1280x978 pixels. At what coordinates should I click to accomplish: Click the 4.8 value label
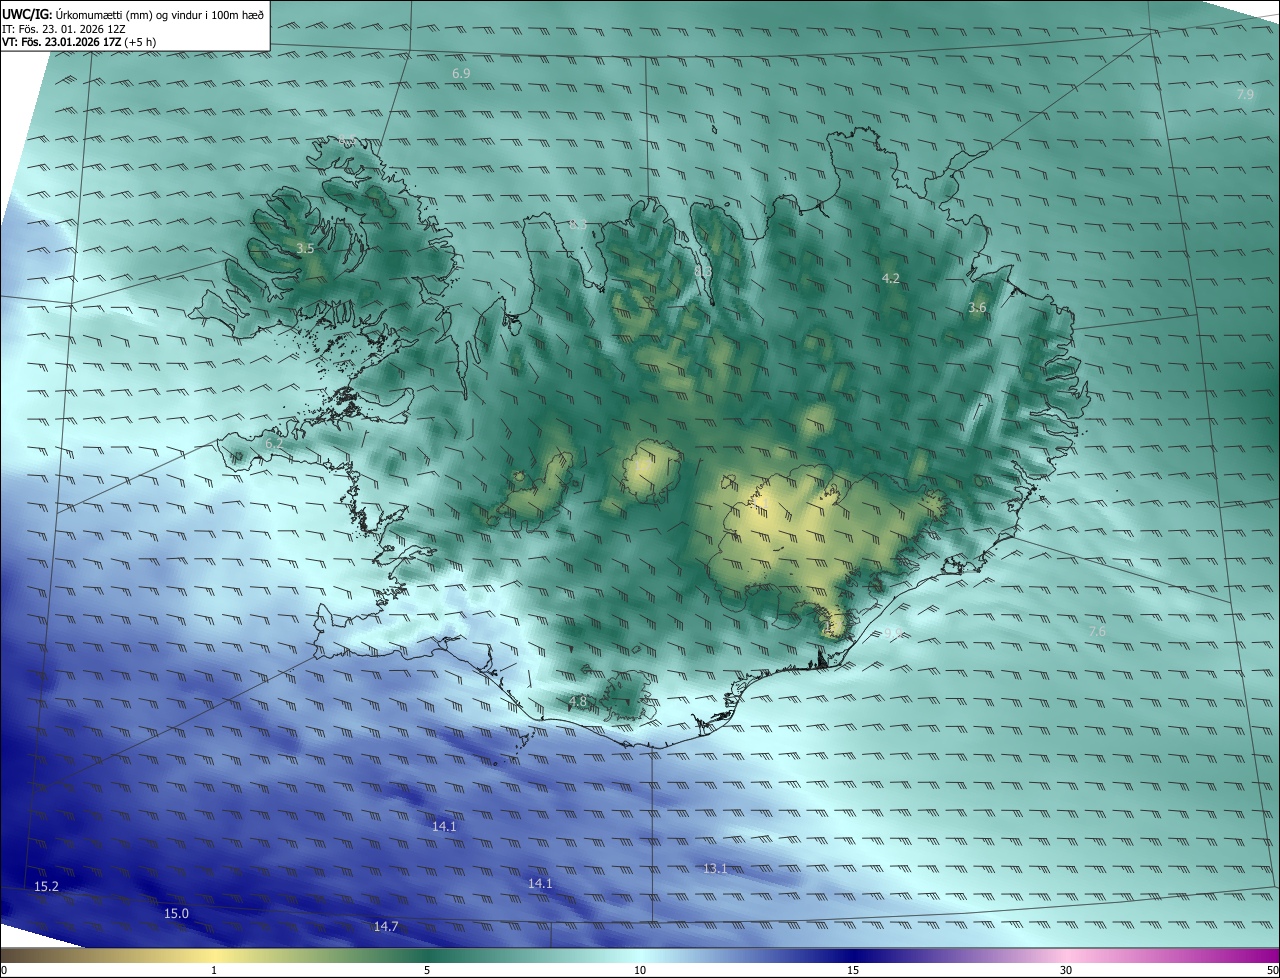(578, 701)
